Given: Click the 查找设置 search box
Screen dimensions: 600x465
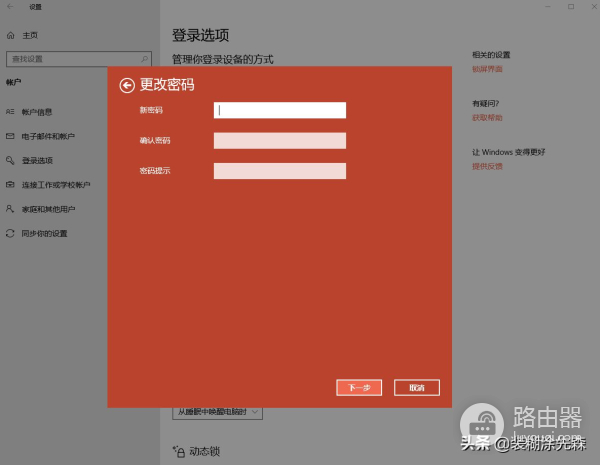Looking at the screenshot, I should point(79,59).
